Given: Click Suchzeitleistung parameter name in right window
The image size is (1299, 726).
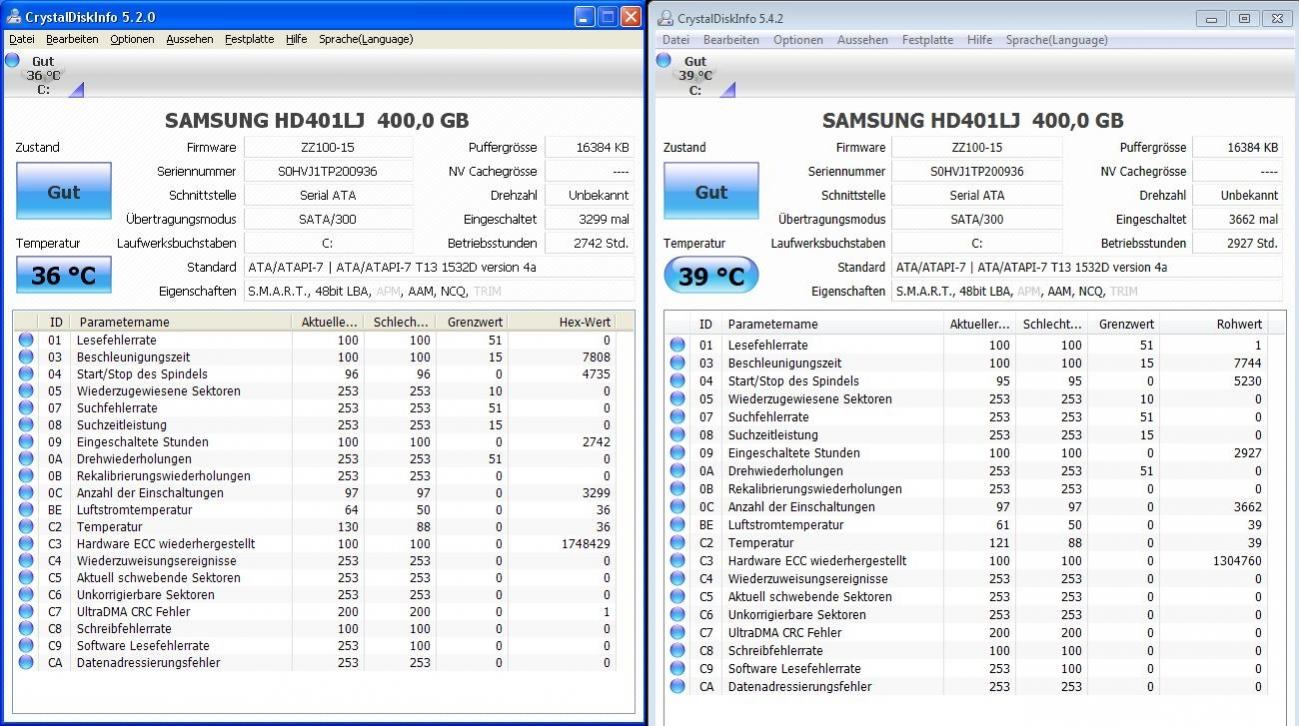Looking at the screenshot, I should pyautogui.click(x=773, y=435).
